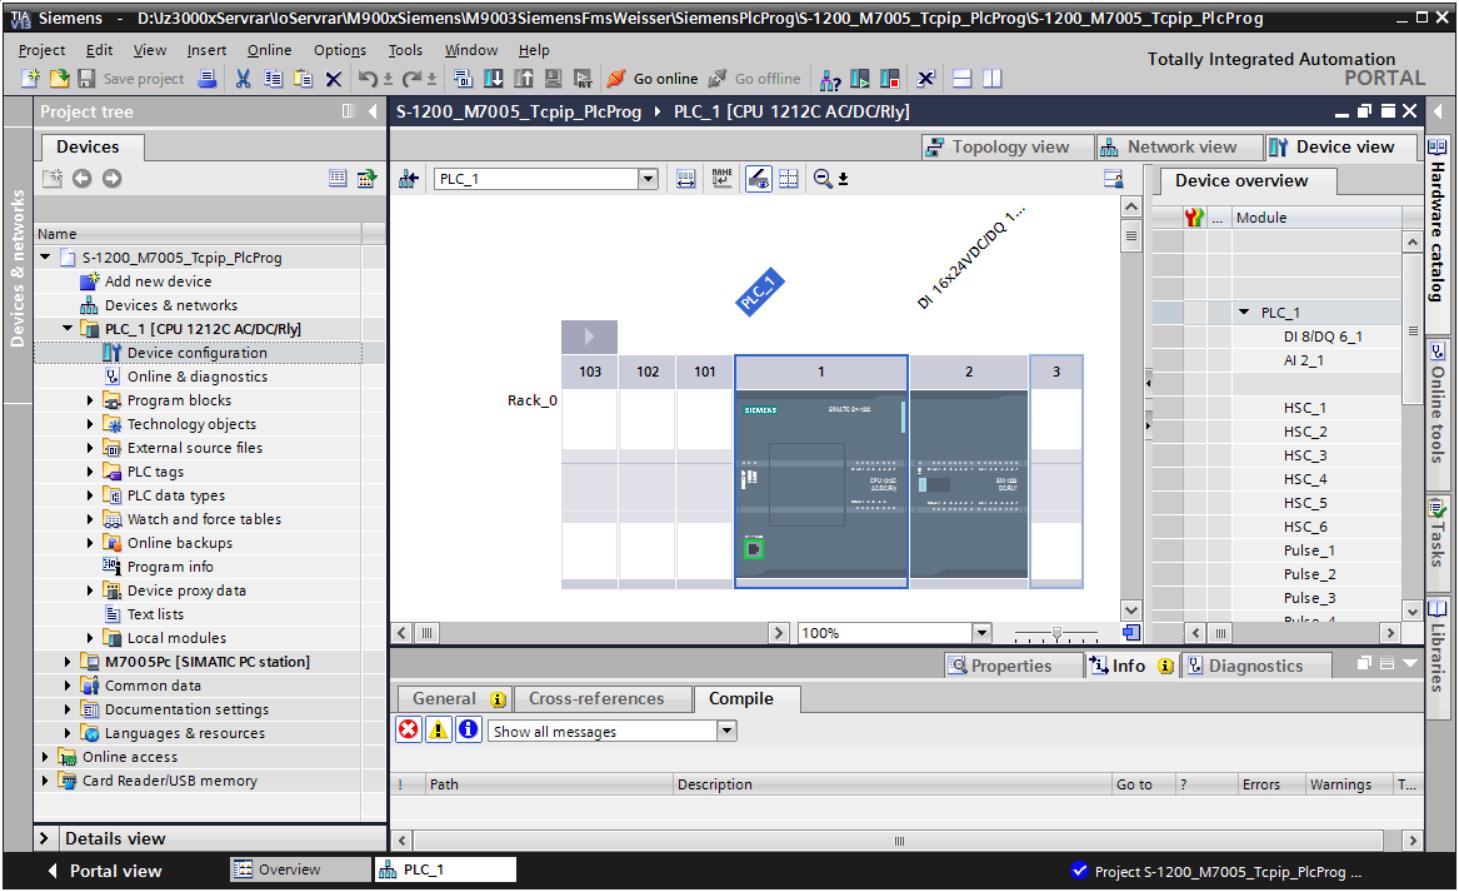Expand the Details view panel

(x=44, y=838)
